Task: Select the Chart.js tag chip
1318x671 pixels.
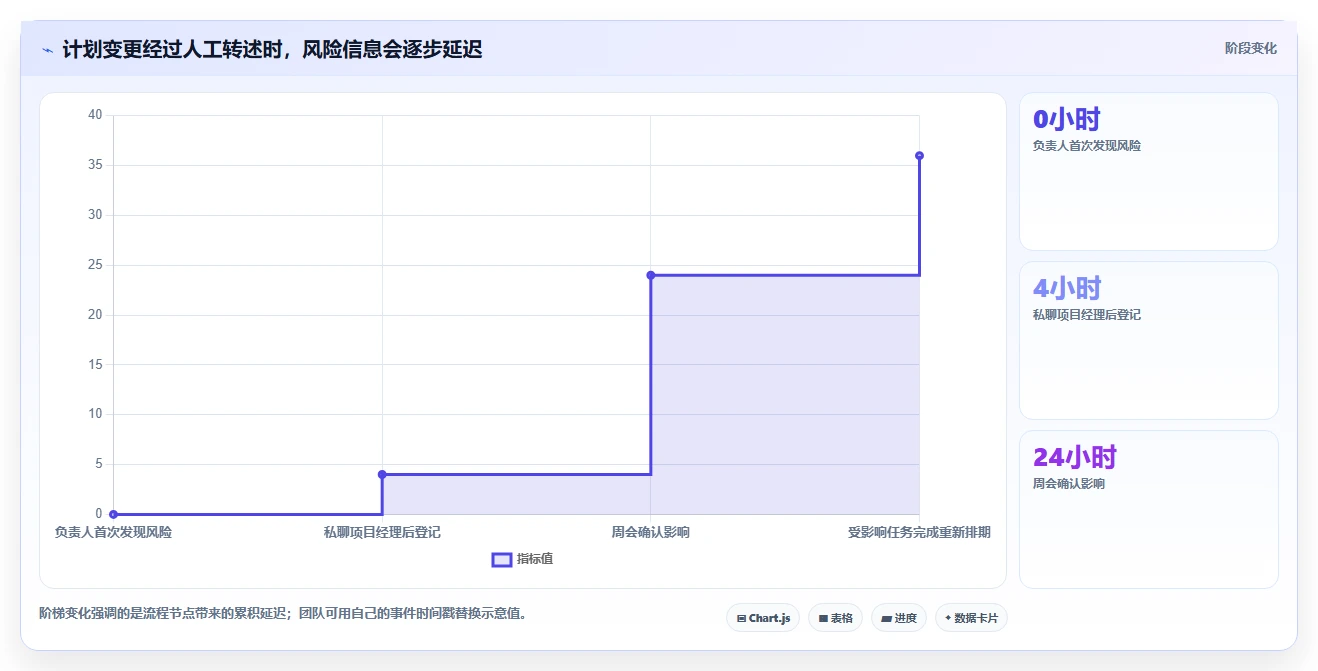Action: [x=763, y=618]
